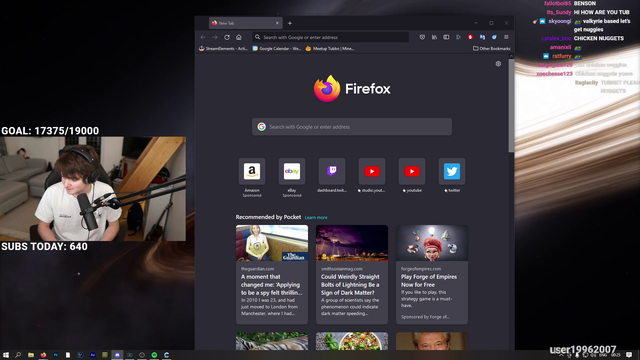
Task: Open the Forge of Empires sponsored card
Action: (432, 274)
